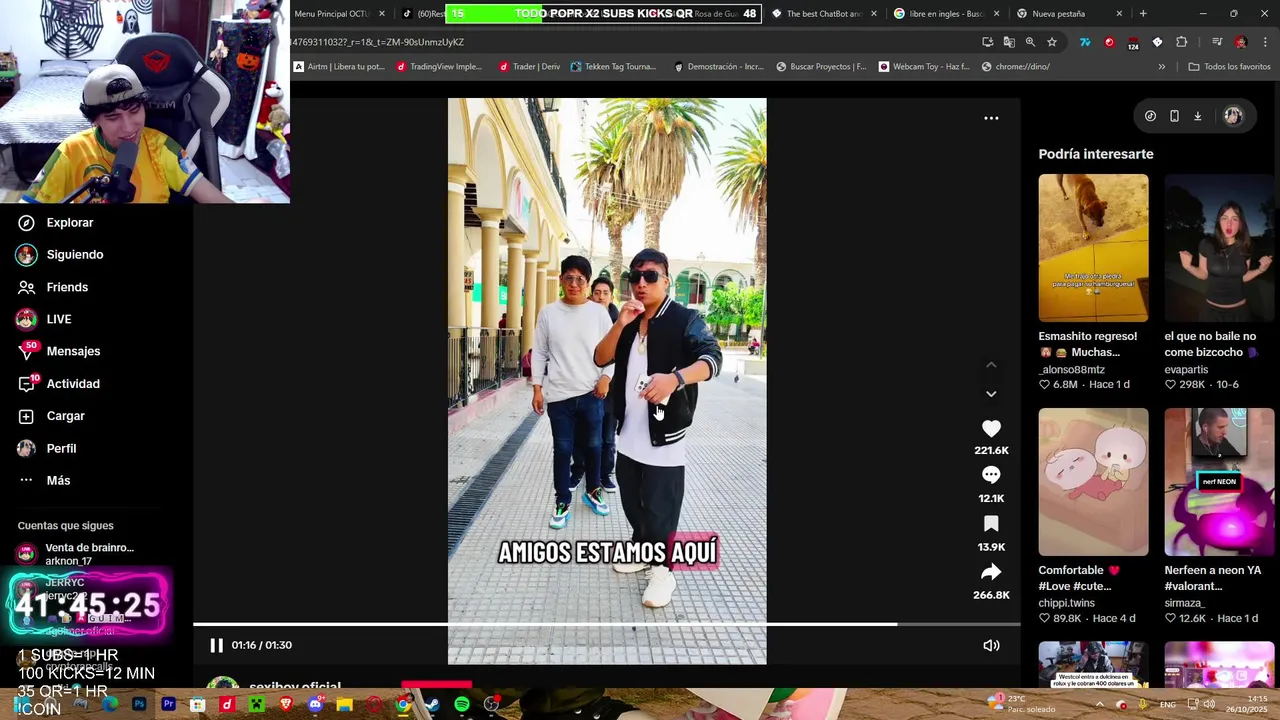Open the Extensions puzzle icon
This screenshot has height=720, width=1280.
point(1181,42)
